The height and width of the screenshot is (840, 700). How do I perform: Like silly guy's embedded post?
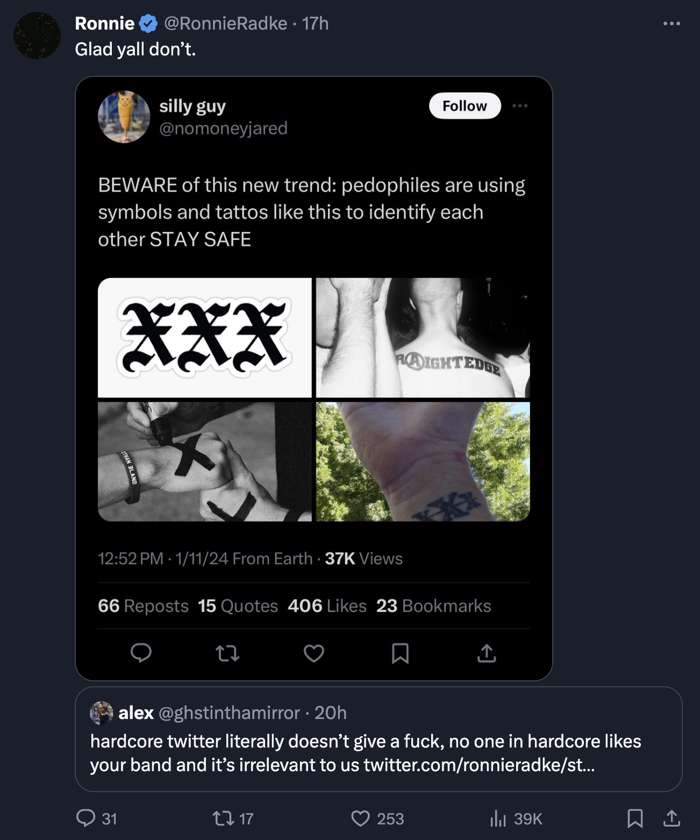click(314, 653)
